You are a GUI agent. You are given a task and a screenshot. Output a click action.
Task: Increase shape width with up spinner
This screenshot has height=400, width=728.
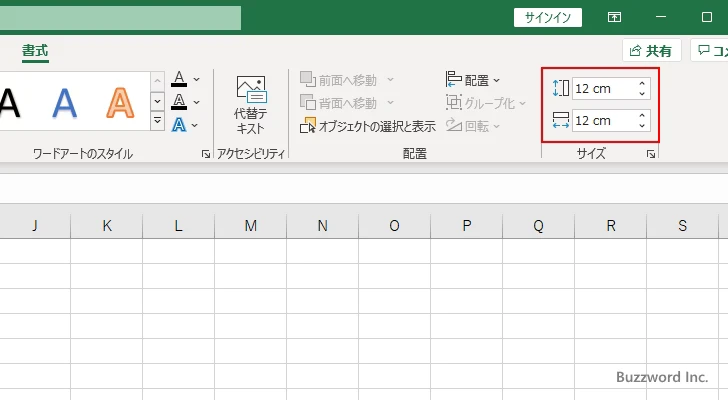coord(642,116)
